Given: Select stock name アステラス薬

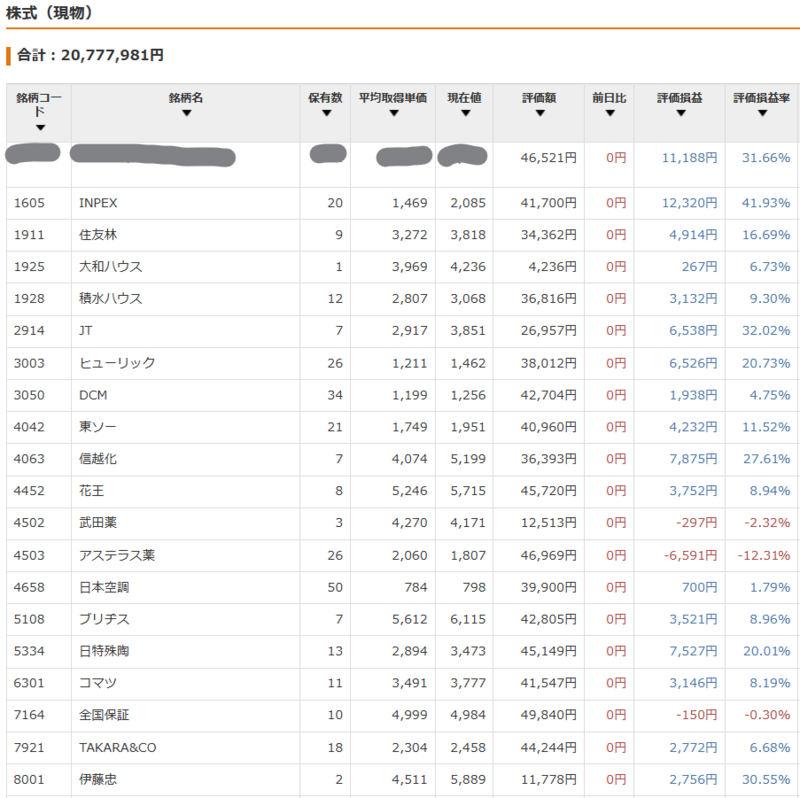Looking at the screenshot, I should coord(117,555).
